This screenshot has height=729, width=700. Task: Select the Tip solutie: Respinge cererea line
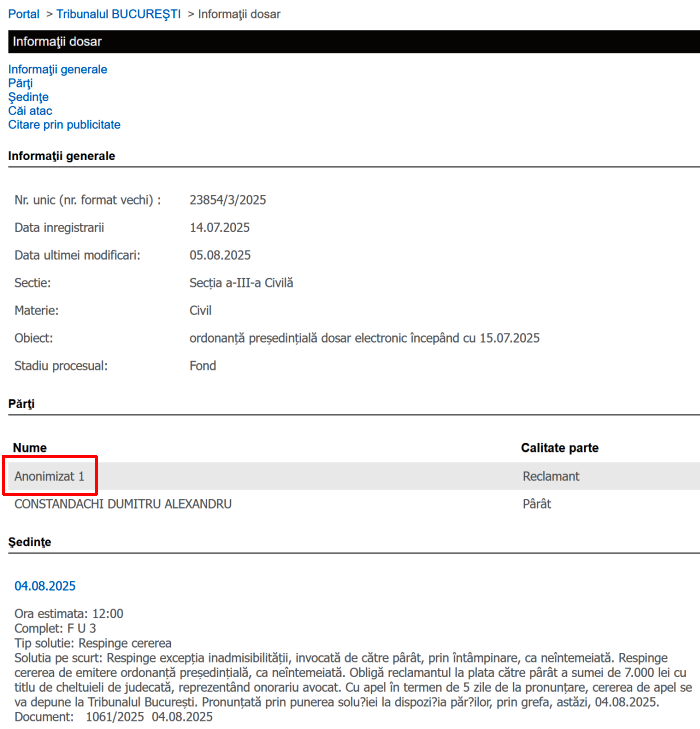pos(93,643)
